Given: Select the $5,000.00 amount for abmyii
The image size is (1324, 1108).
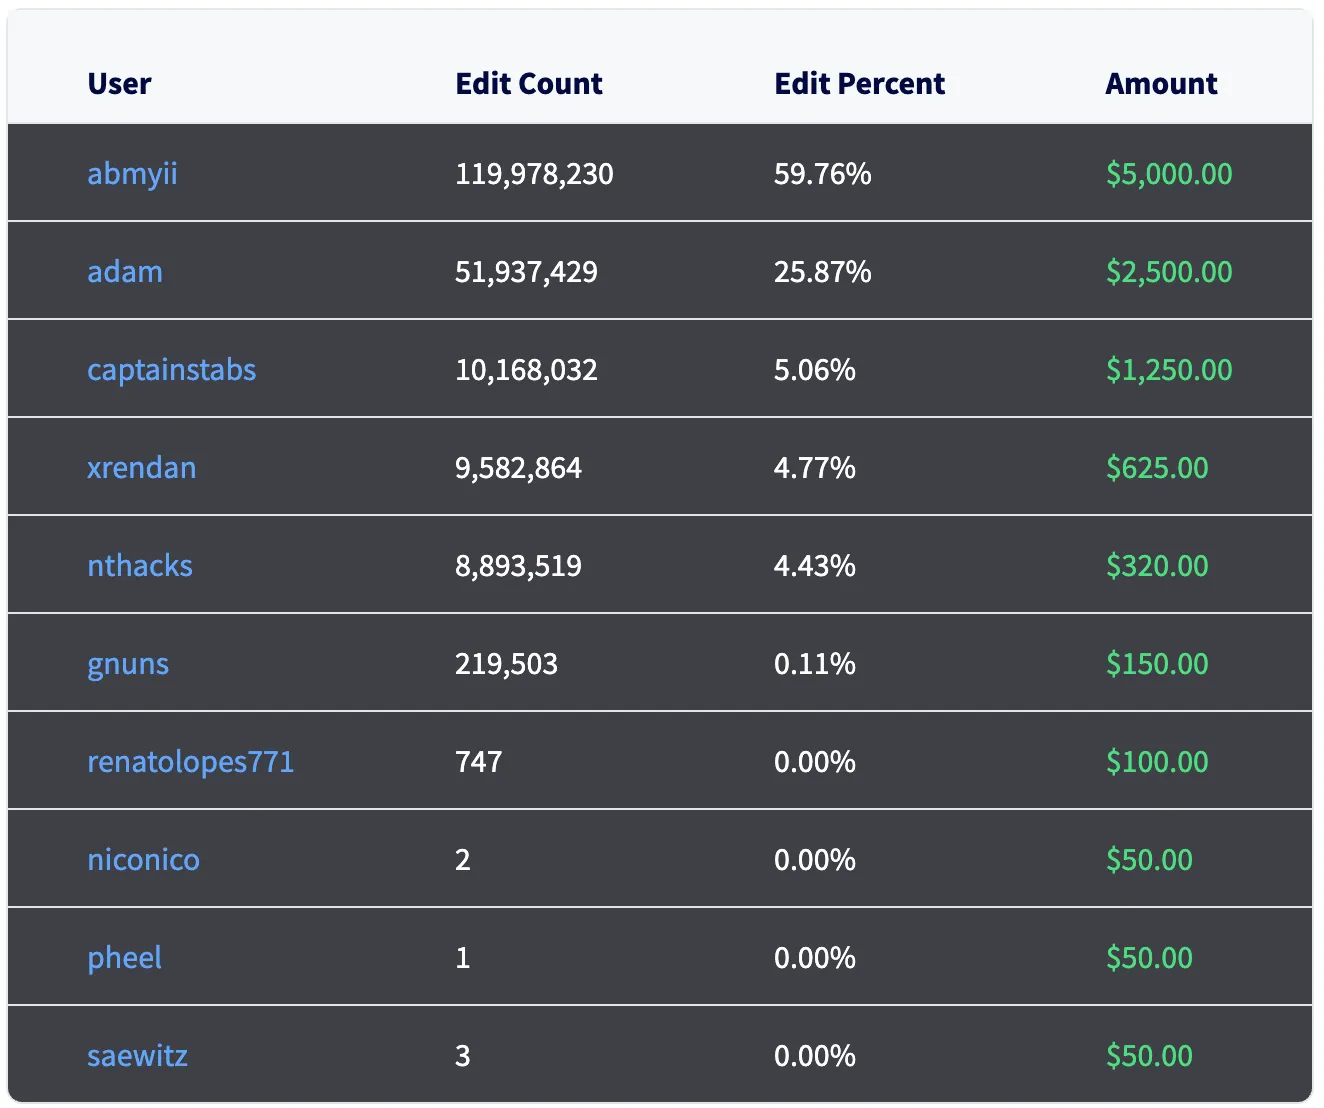Looking at the screenshot, I should point(1167,173).
